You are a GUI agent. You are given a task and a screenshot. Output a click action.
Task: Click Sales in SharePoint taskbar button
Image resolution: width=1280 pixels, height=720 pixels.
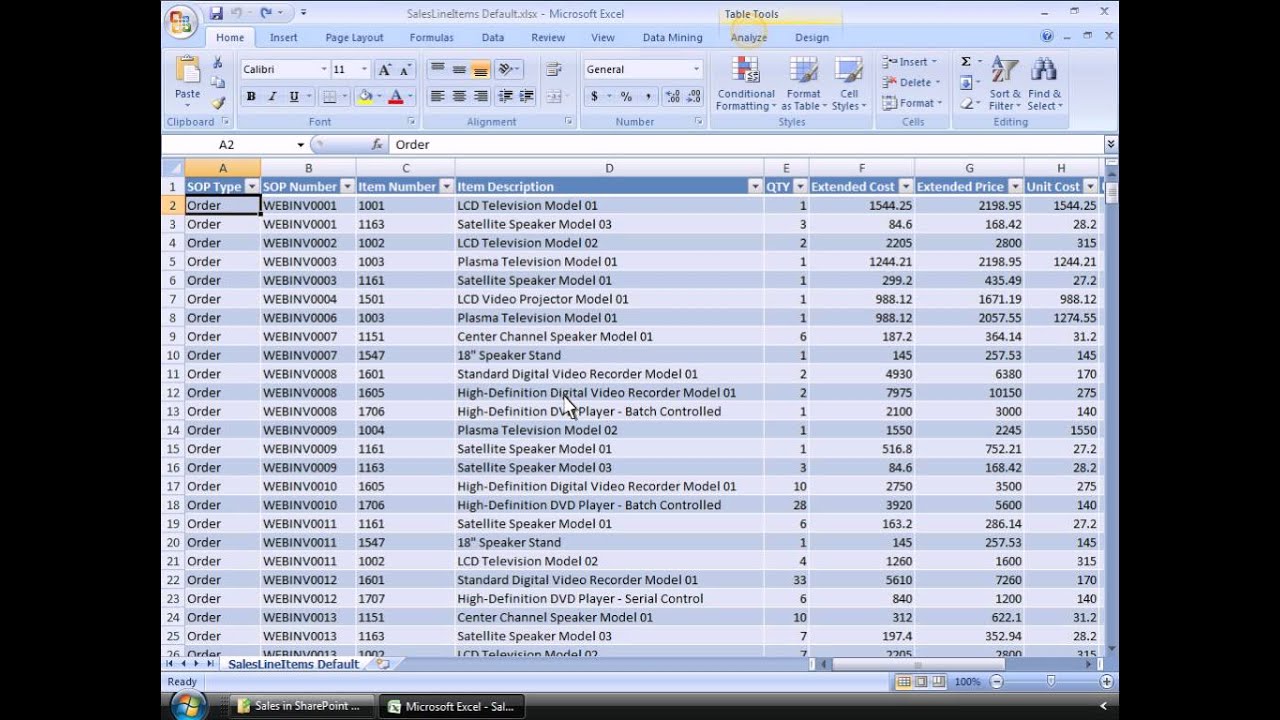point(303,706)
